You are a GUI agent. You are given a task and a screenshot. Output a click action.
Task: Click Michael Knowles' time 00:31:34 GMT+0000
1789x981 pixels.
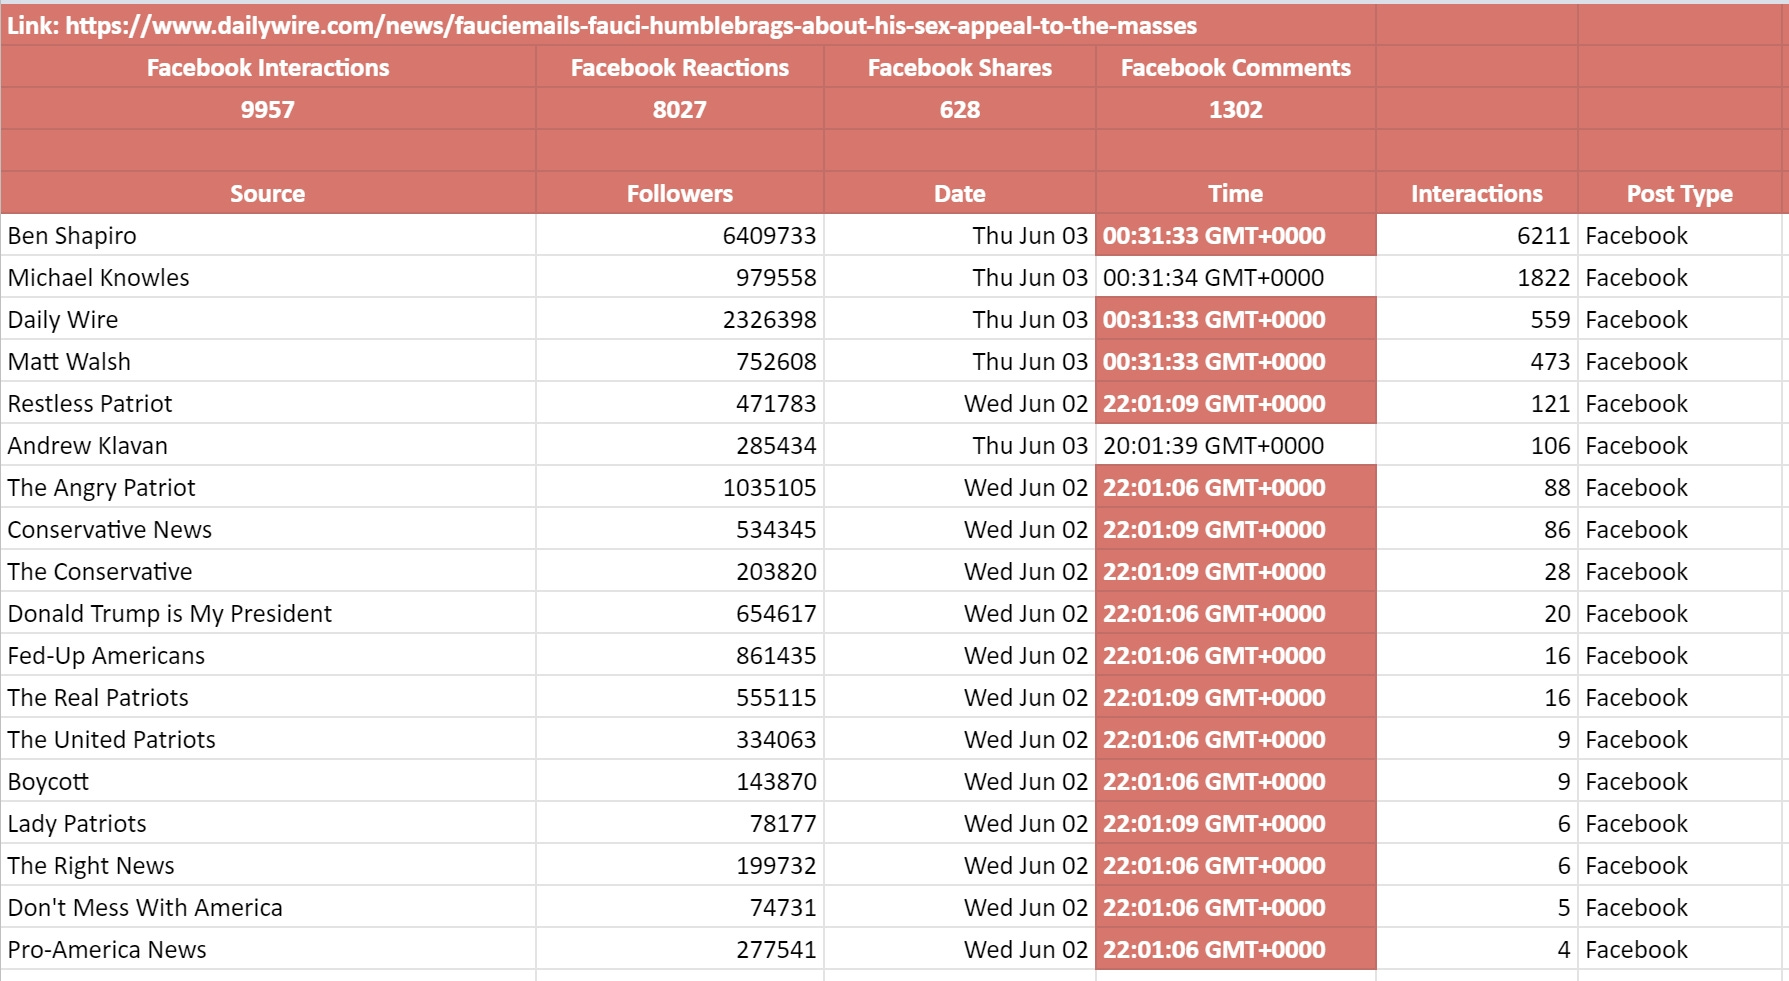(x=1236, y=277)
